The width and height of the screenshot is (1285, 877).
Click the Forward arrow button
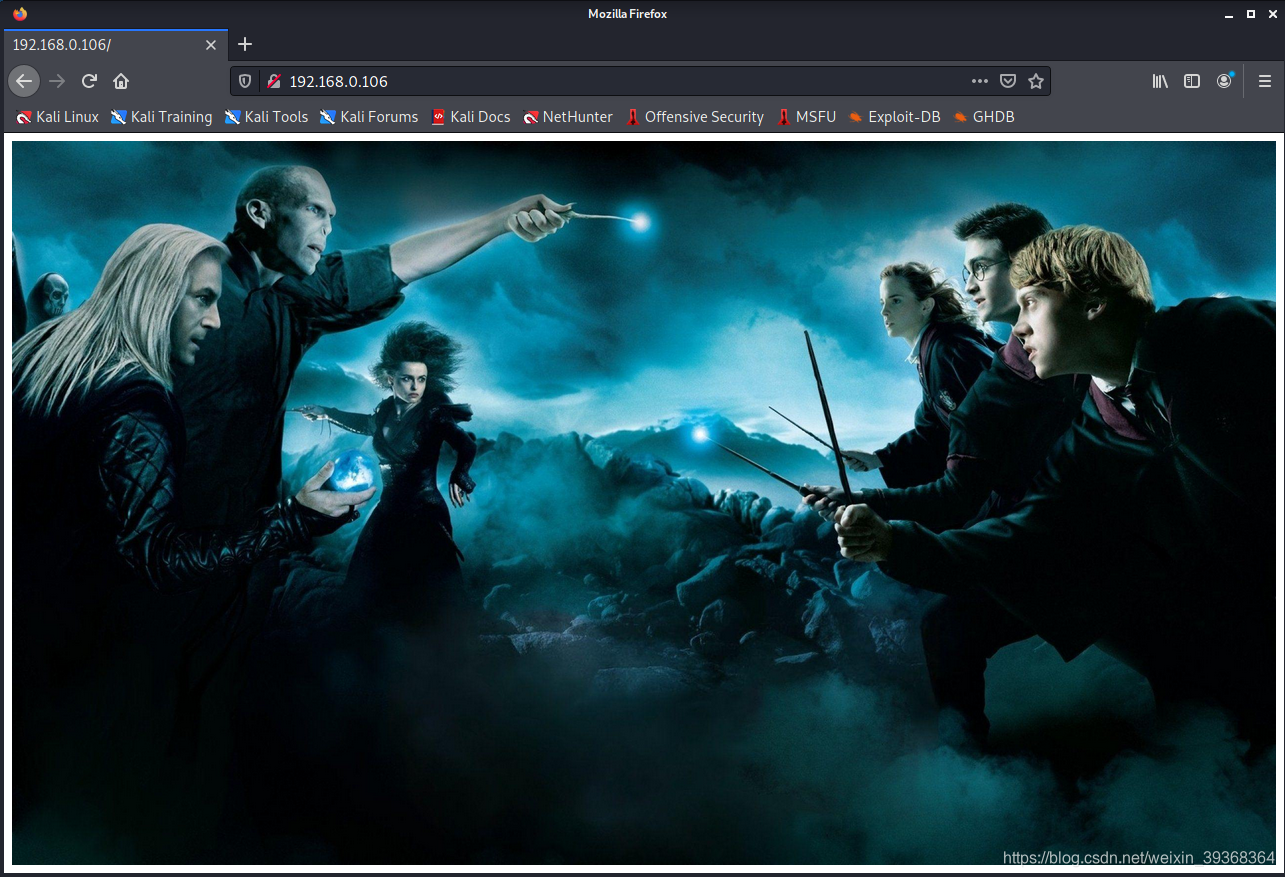(x=57, y=81)
